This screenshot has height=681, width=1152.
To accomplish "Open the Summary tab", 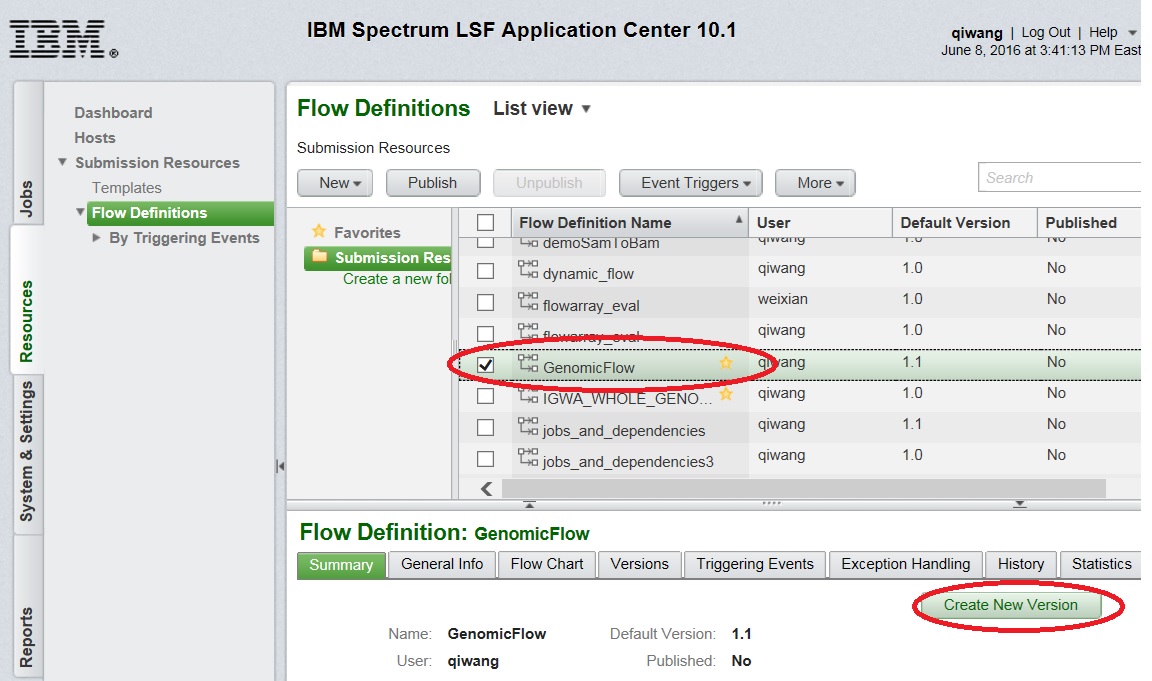I will coord(341,565).
